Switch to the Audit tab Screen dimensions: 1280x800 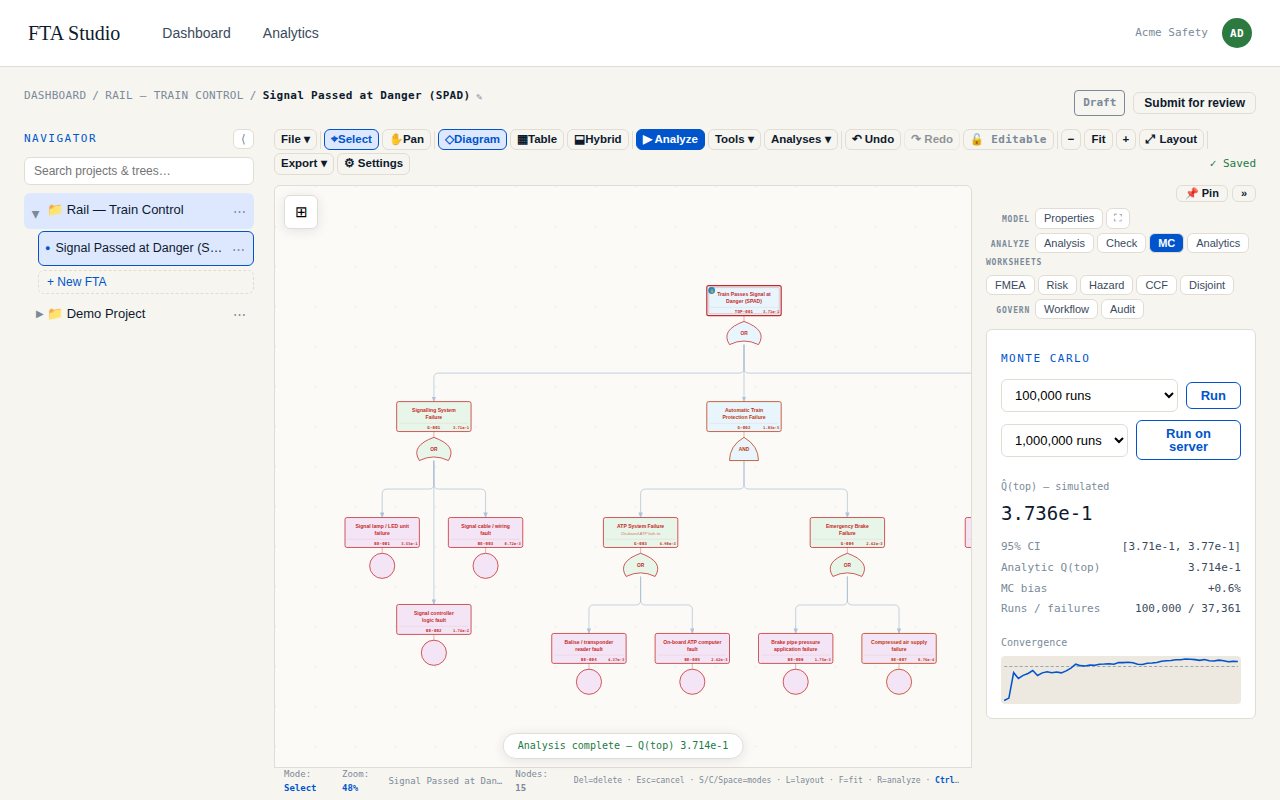(x=1123, y=309)
